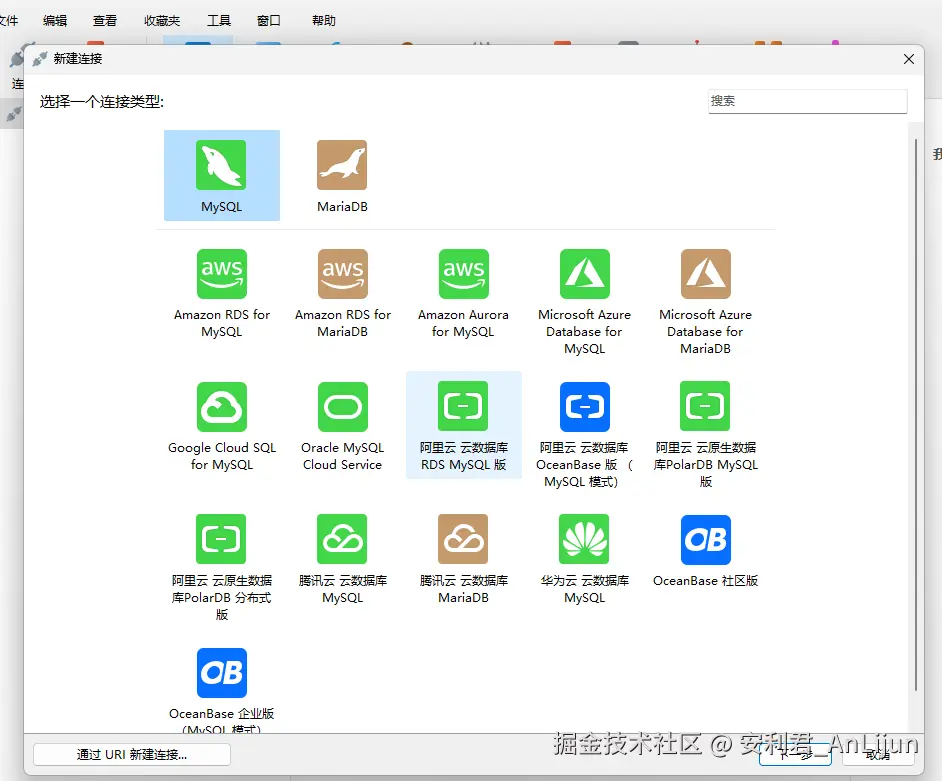Select 华为云 云数据库 MySQL icon
Viewport: 942px width, 781px height.
[x=584, y=539]
